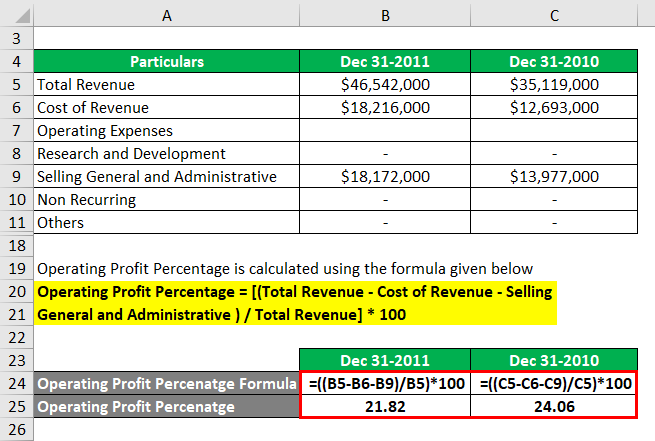655x441 pixels.
Task: Select column C header
Action: pyautogui.click(x=554, y=15)
